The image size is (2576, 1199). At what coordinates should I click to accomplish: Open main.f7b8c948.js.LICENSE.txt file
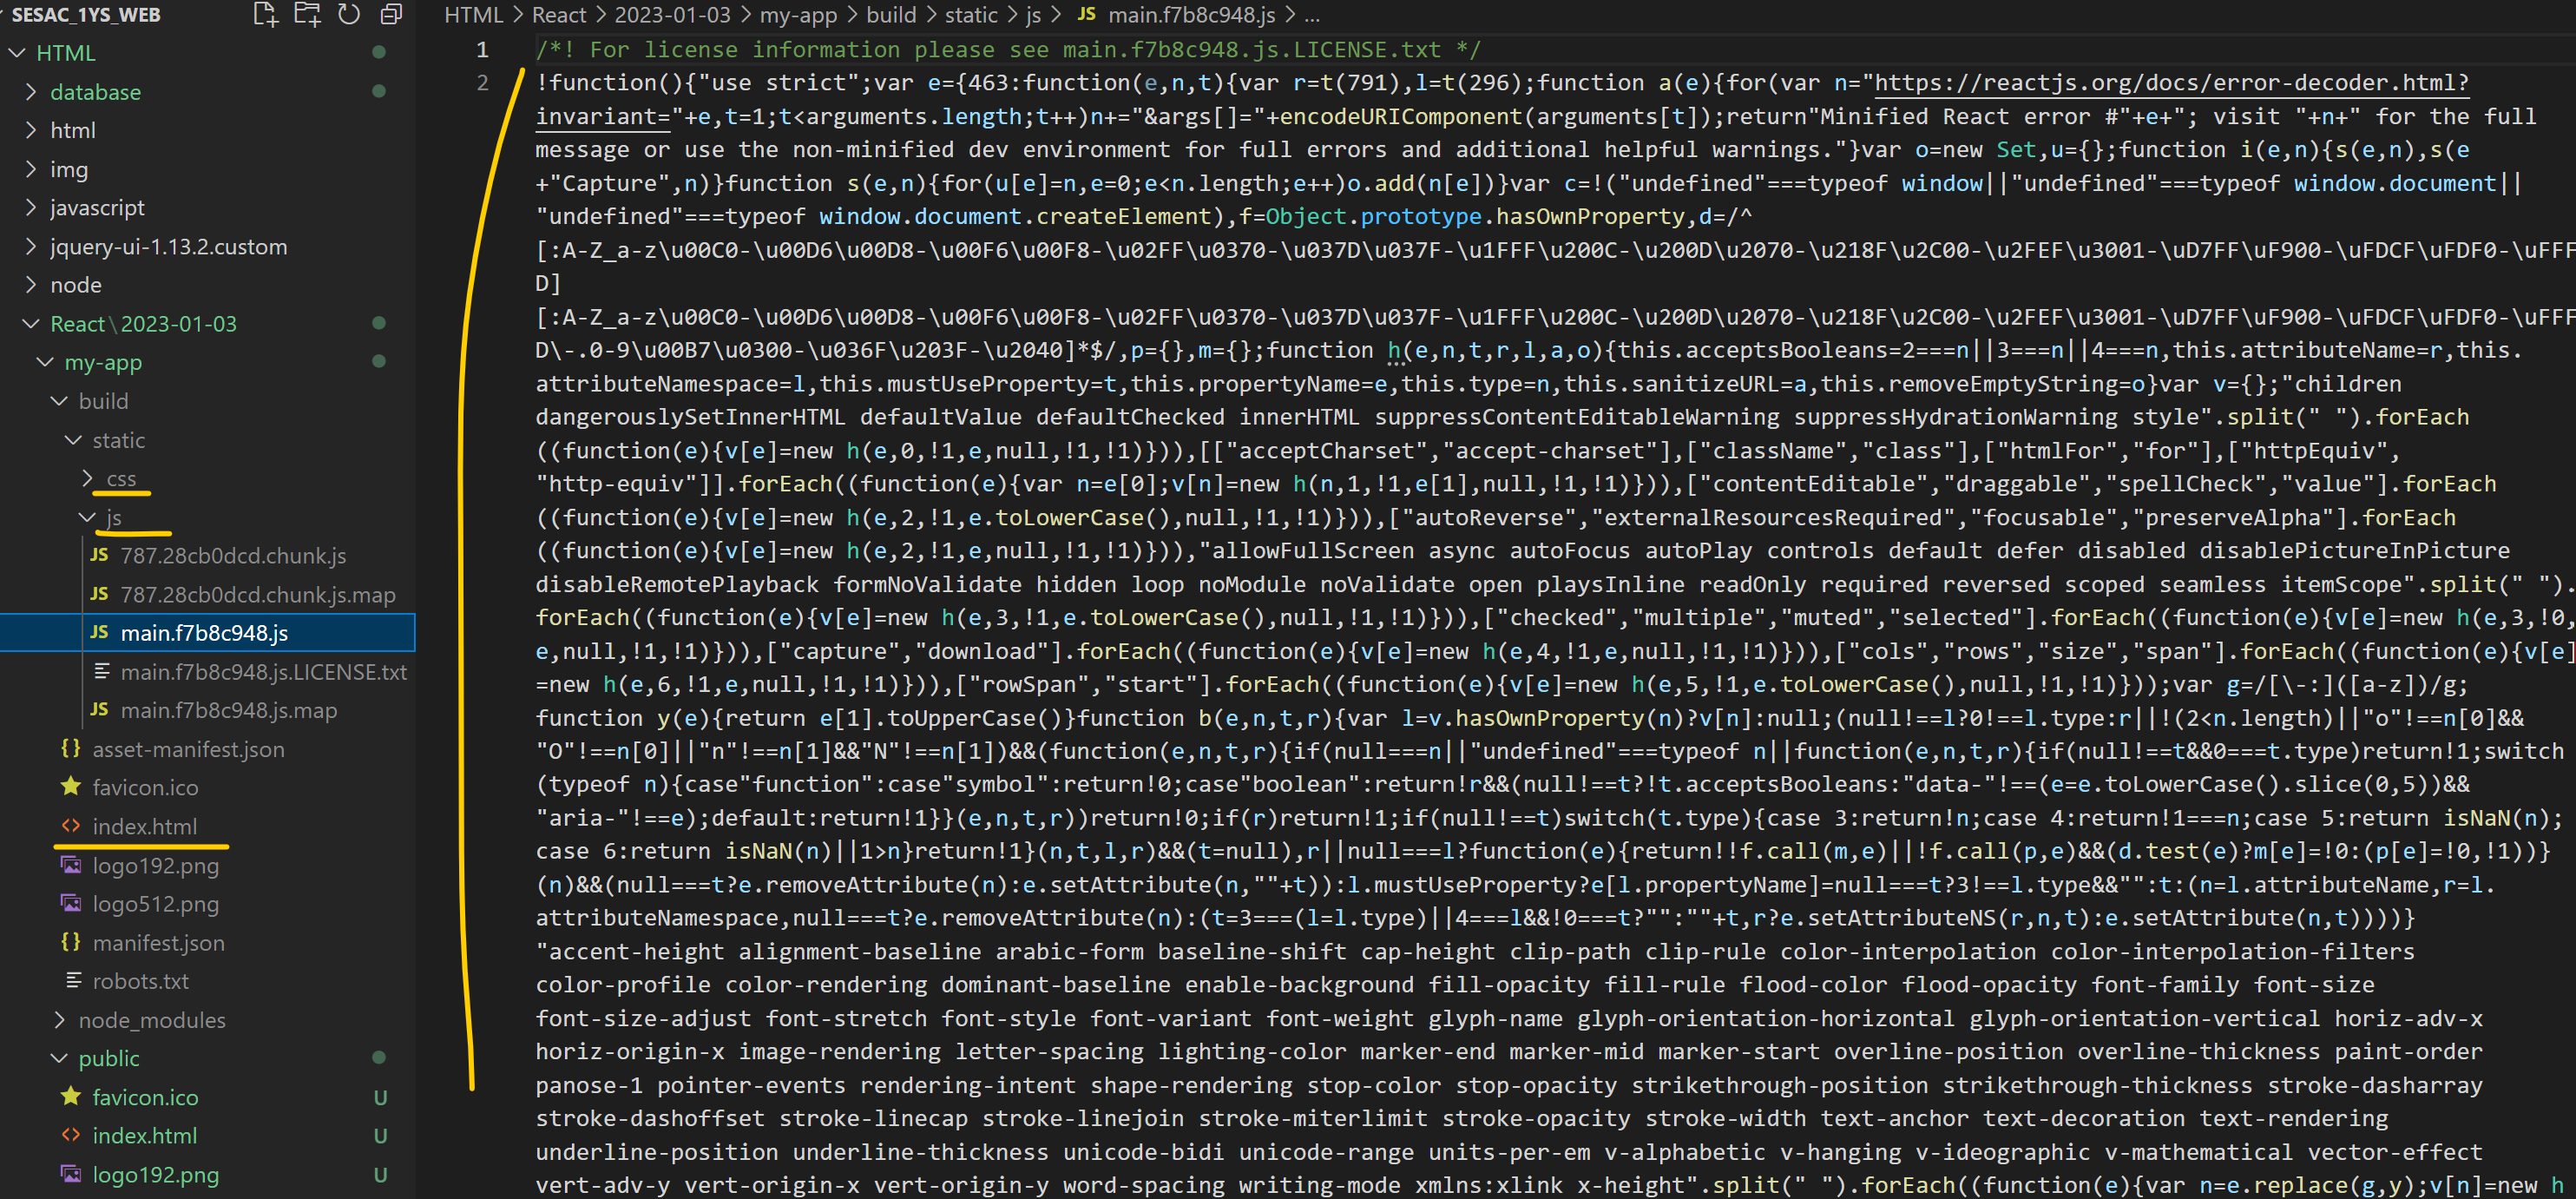[x=263, y=672]
